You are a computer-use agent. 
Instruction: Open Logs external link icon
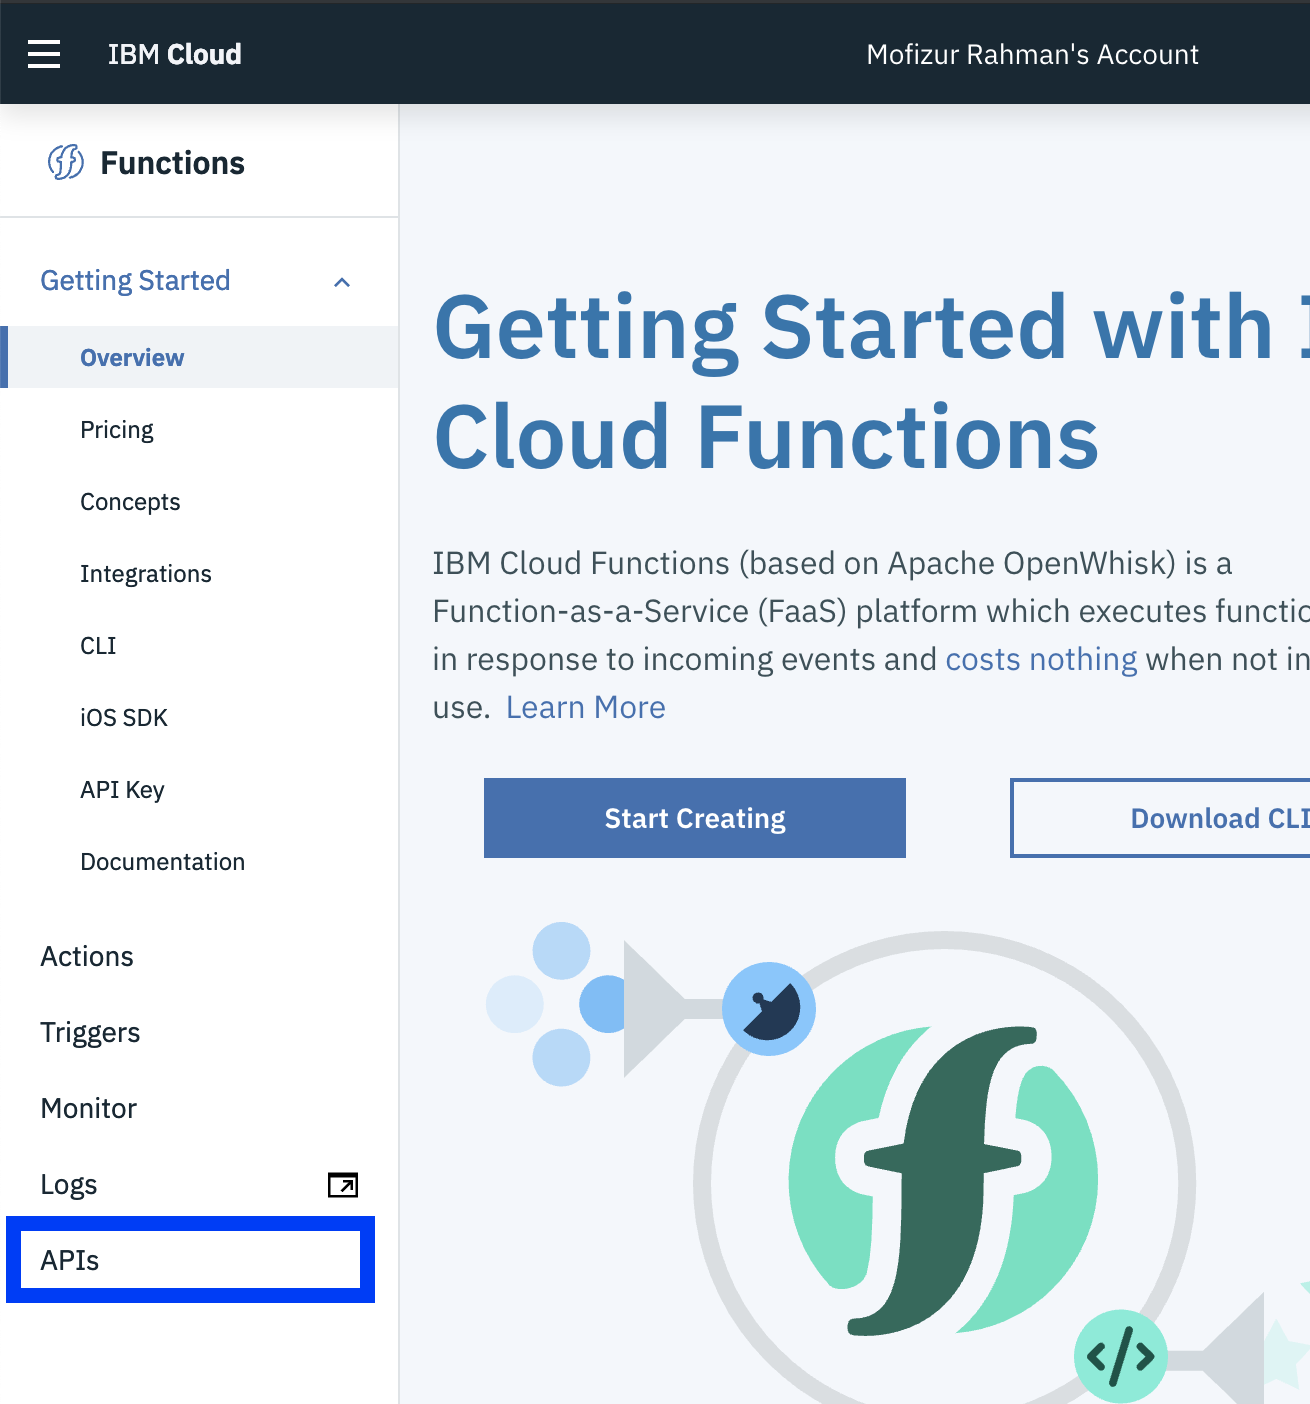[x=343, y=1185]
